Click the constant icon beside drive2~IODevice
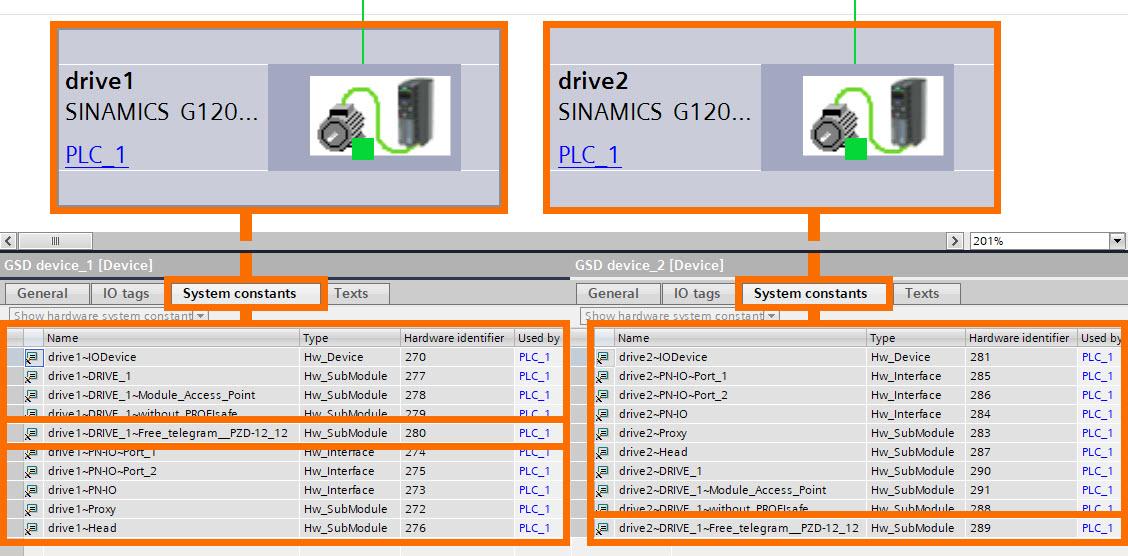 click(x=604, y=357)
